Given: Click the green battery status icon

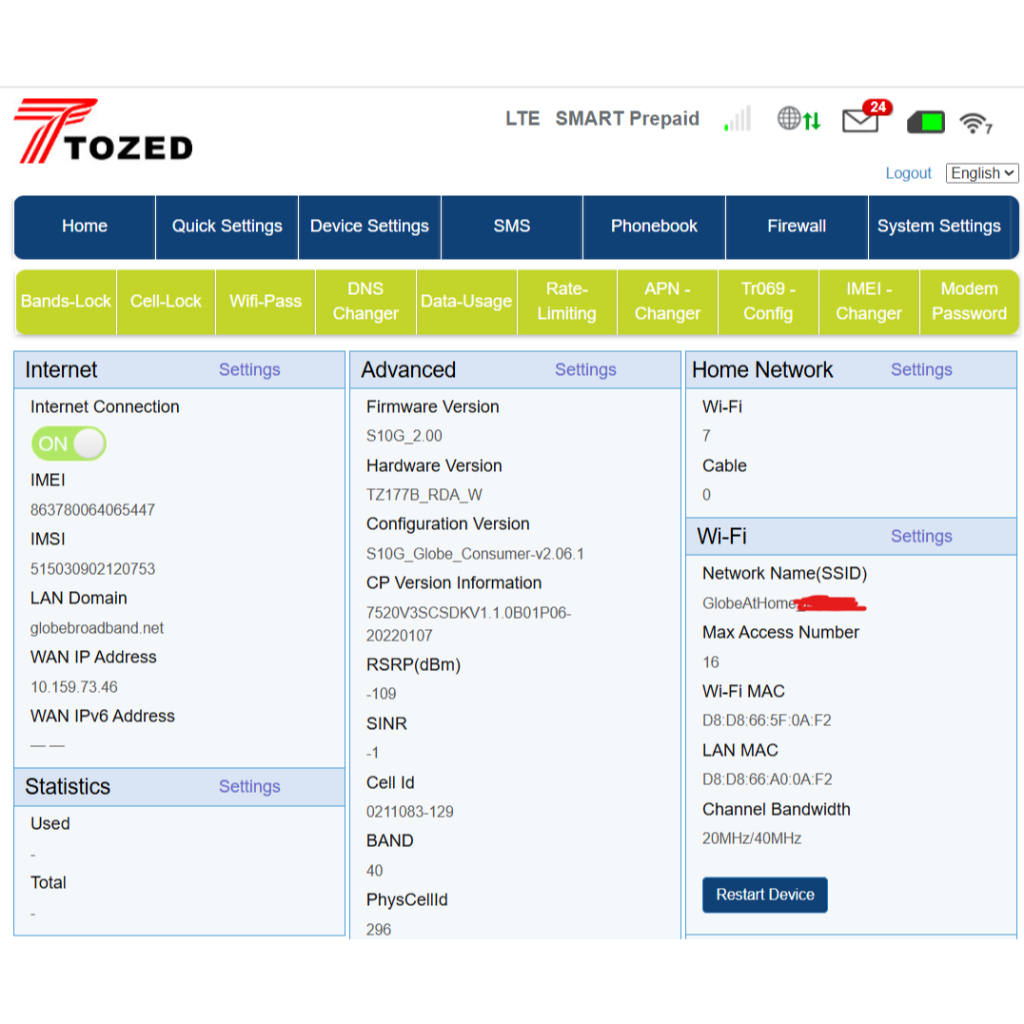Looking at the screenshot, I should tap(925, 123).
